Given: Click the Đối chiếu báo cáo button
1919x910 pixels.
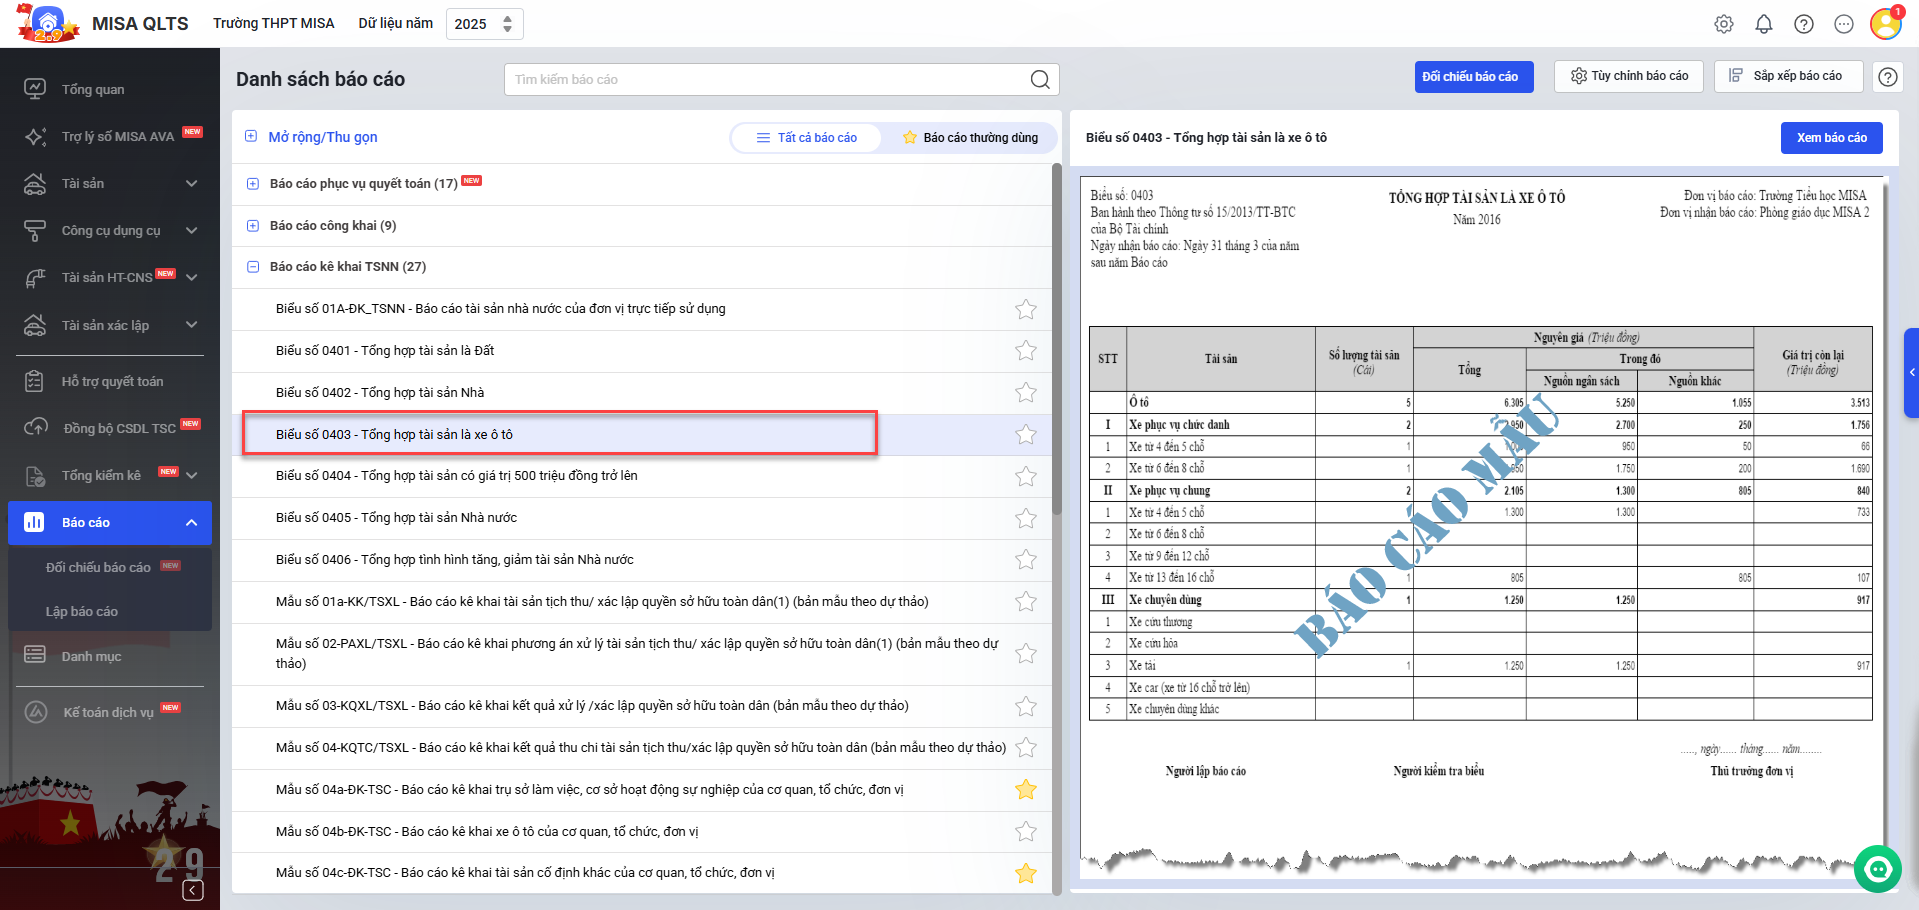Looking at the screenshot, I should pyautogui.click(x=1473, y=77).
